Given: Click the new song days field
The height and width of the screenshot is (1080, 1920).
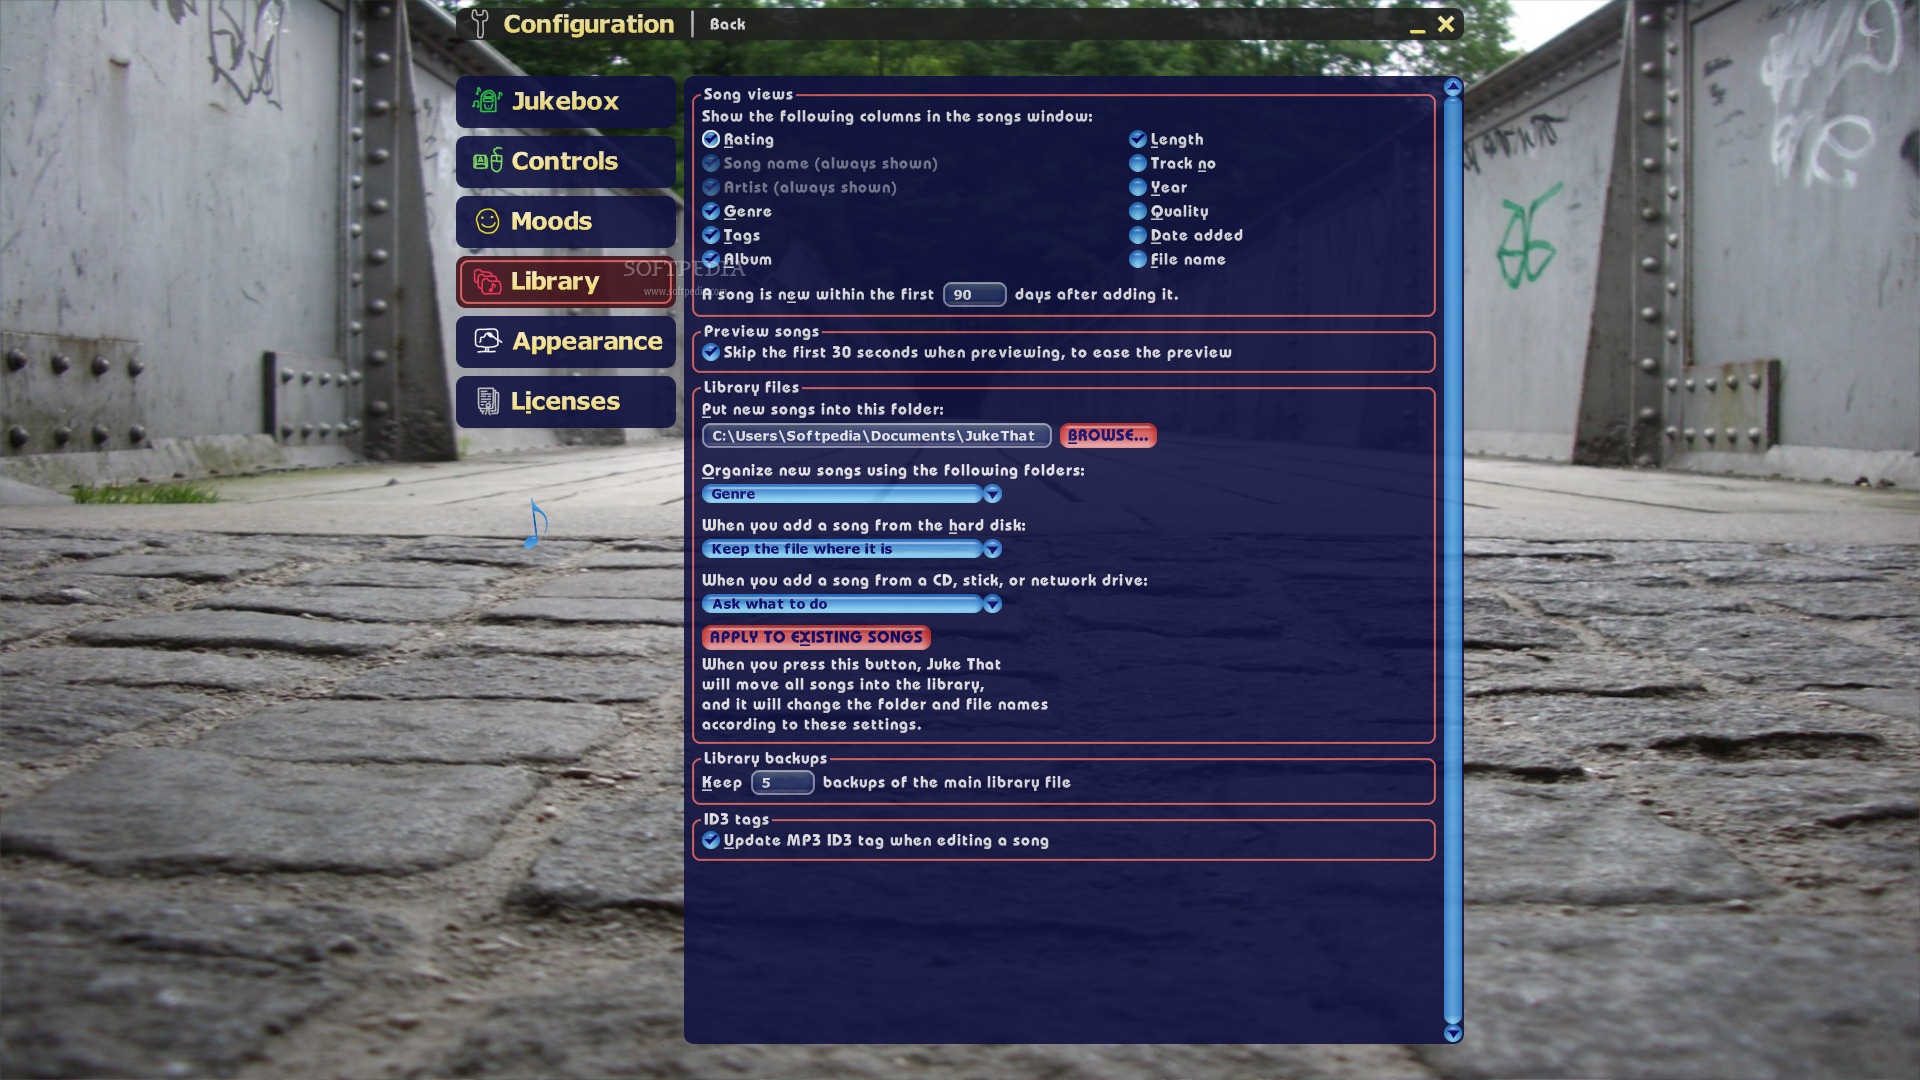Looking at the screenshot, I should (x=974, y=294).
